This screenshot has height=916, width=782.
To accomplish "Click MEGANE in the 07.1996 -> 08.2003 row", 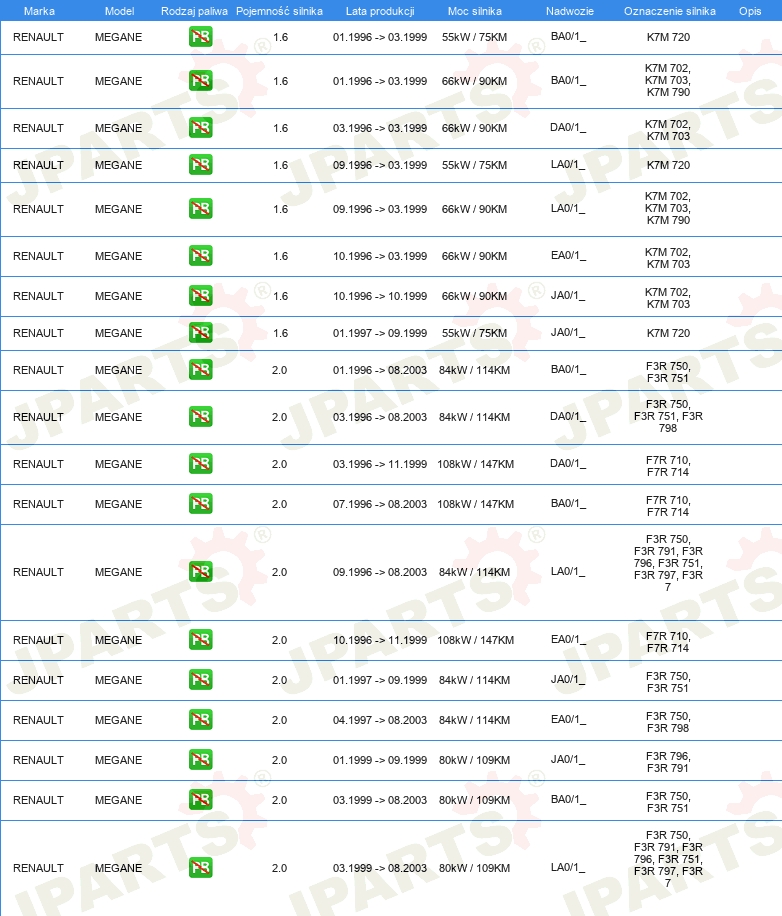I will pyautogui.click(x=119, y=504).
